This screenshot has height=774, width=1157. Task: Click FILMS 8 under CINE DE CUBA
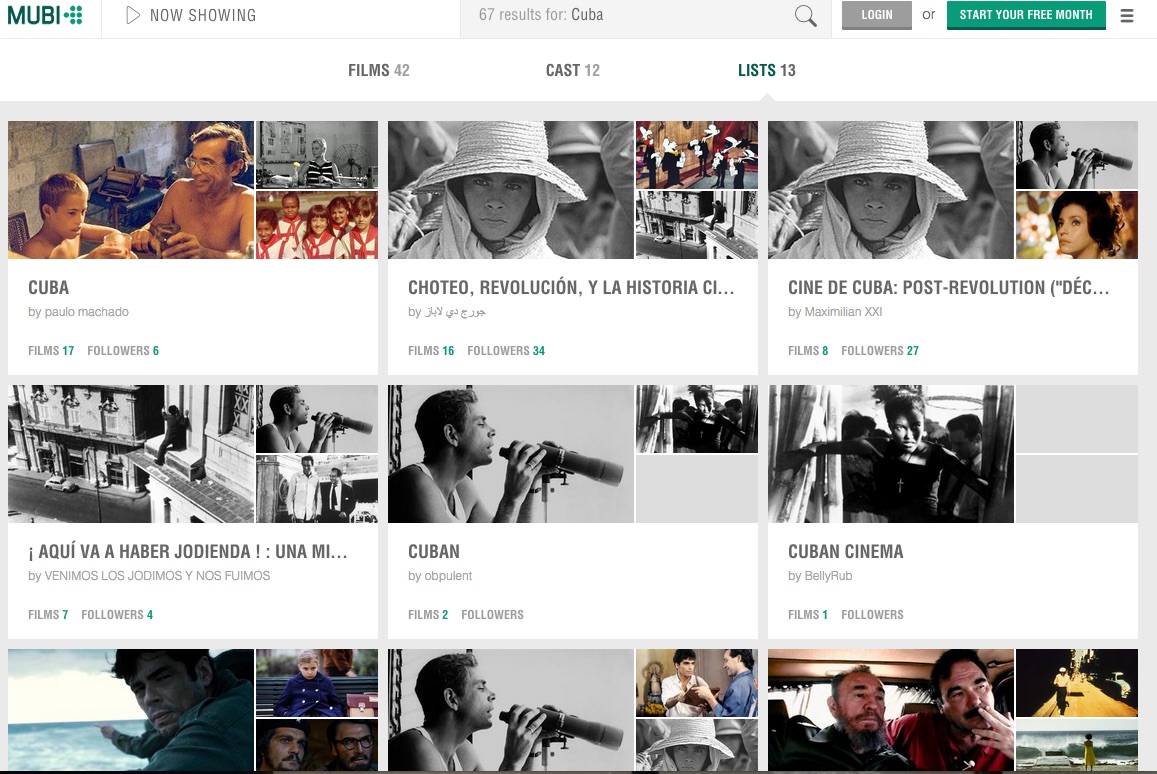[x=808, y=350]
